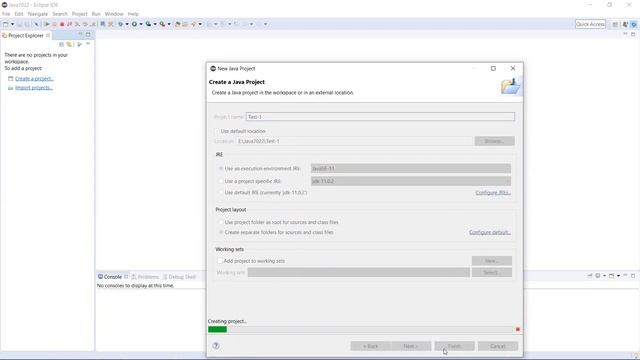Viewport: 640px width, 360px height.
Task: Select Use an execution environment JRE radio
Action: pos(221,168)
